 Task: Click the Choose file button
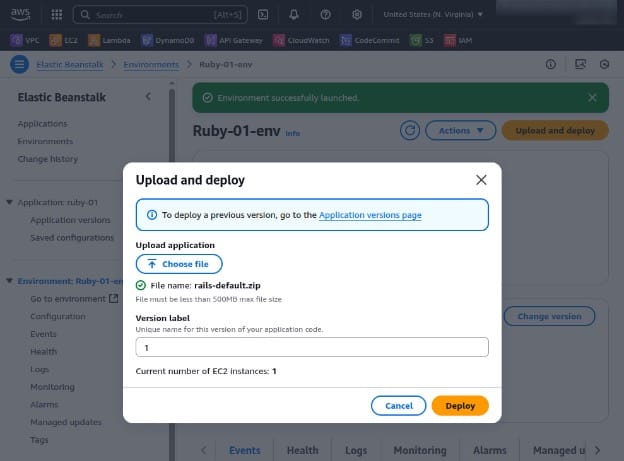point(179,264)
